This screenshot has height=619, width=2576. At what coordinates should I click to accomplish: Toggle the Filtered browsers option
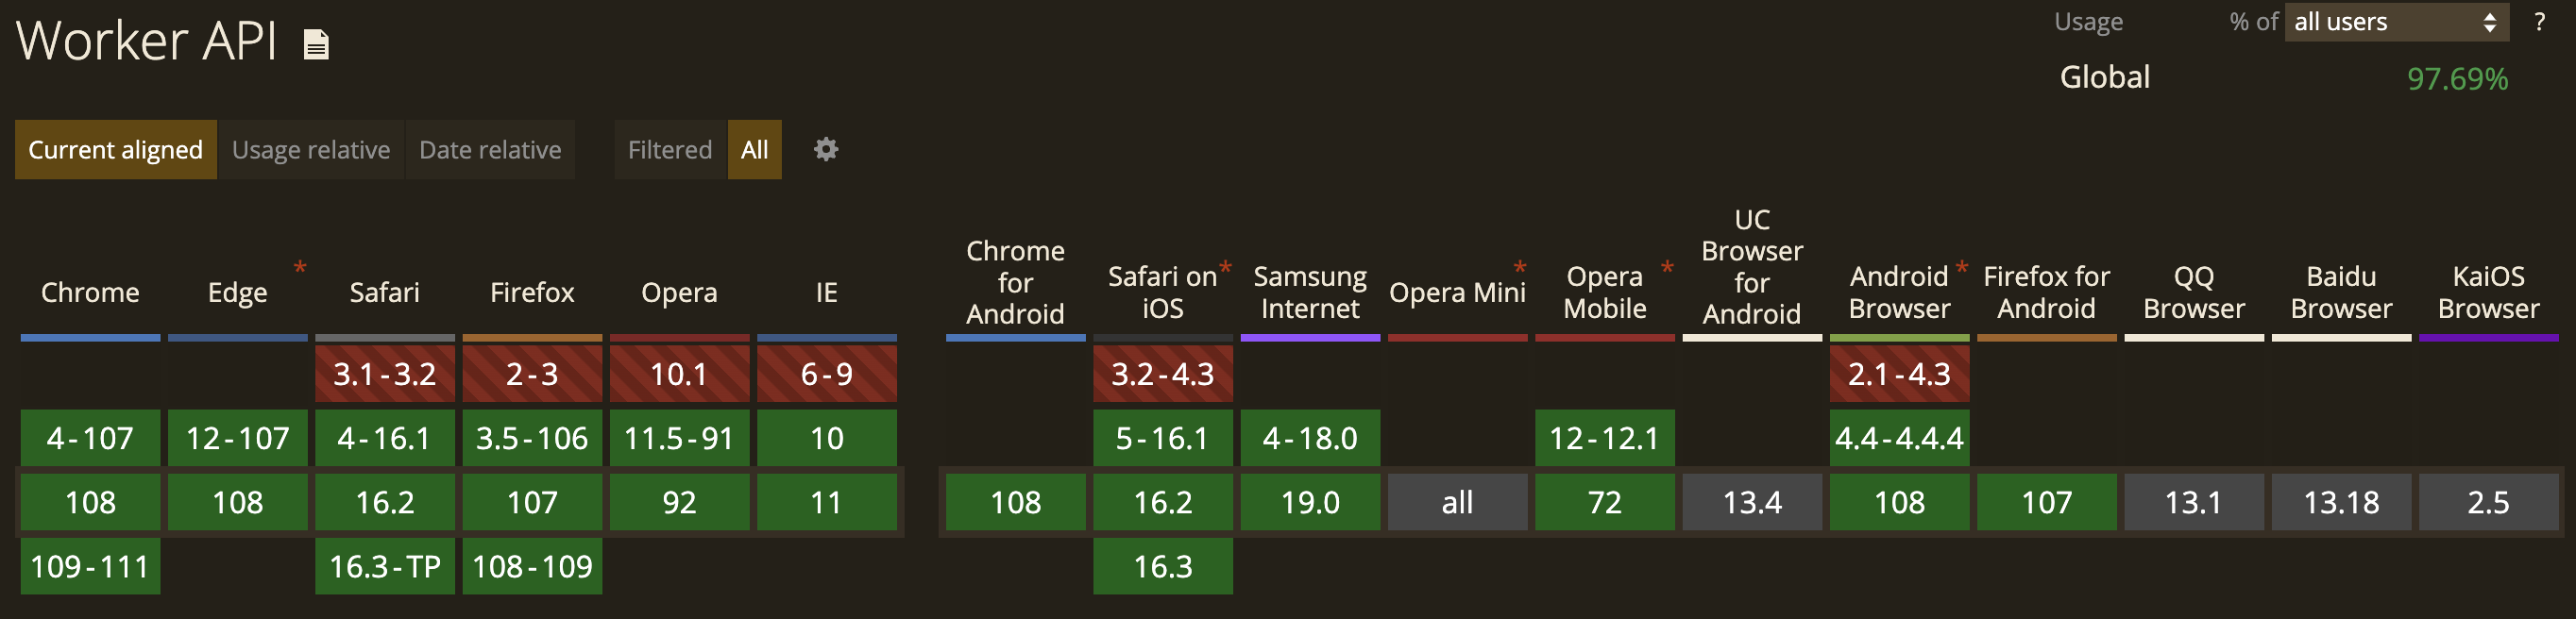point(669,150)
